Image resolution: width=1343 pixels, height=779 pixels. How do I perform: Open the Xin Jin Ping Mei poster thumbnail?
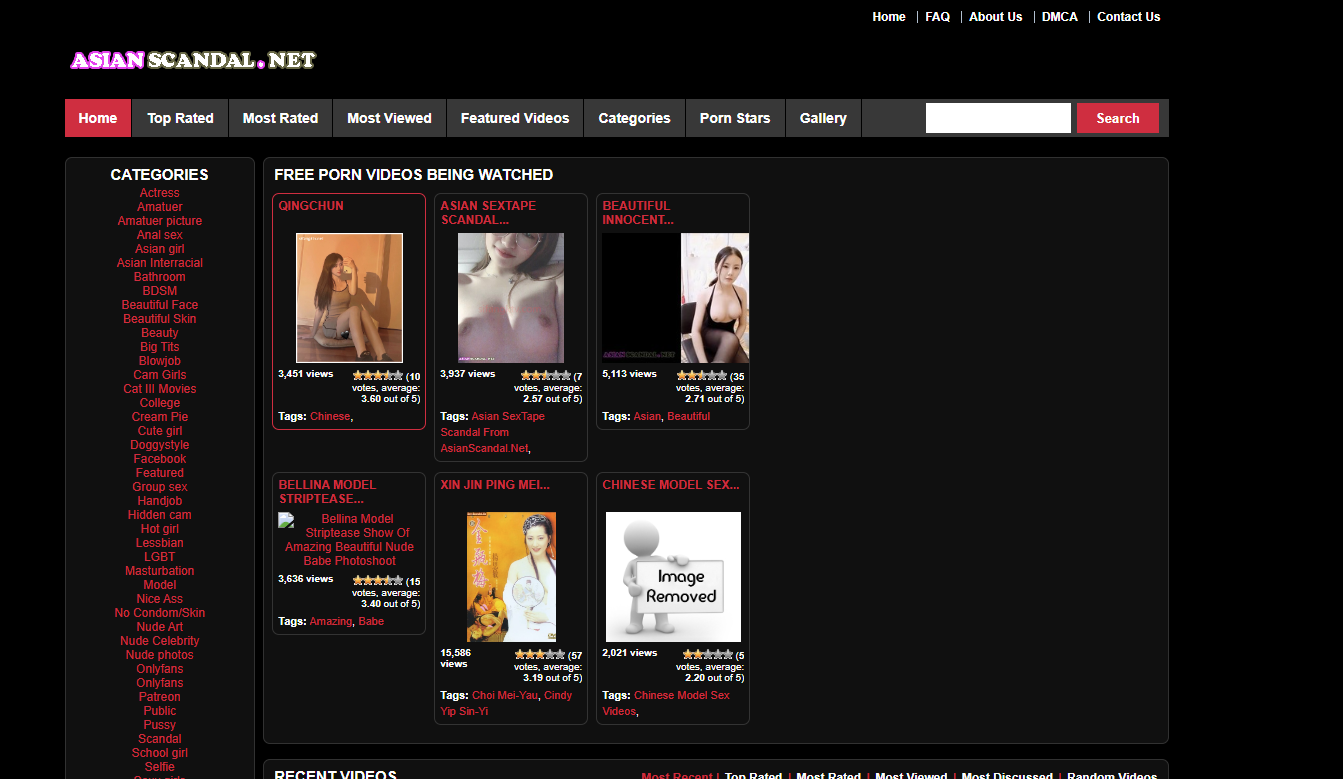point(511,577)
